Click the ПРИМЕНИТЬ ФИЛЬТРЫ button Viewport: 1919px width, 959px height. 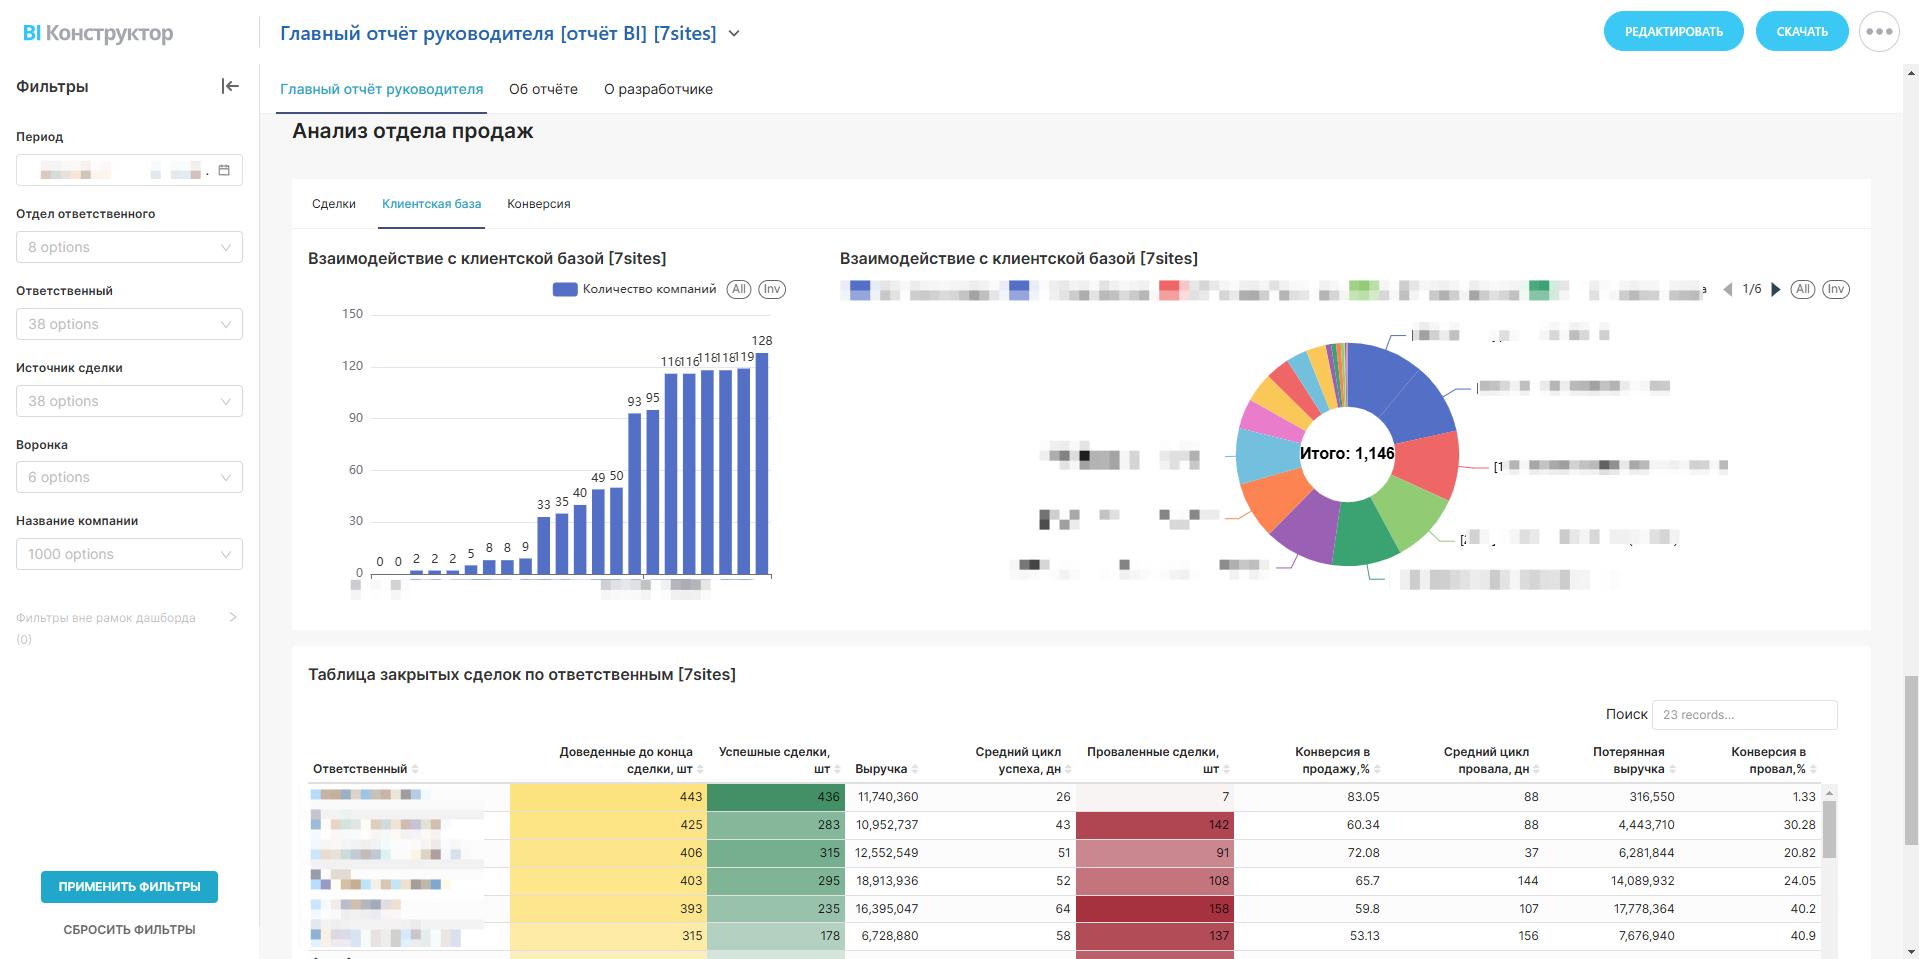pyautogui.click(x=129, y=887)
